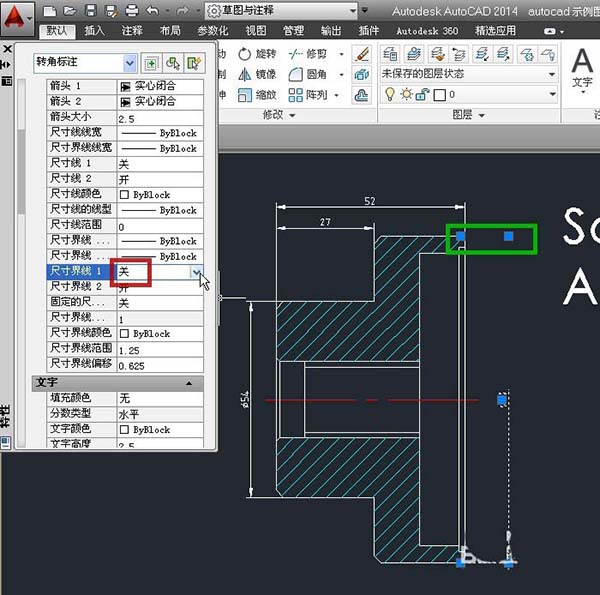Click the layer 0 color swatch square

439,95
